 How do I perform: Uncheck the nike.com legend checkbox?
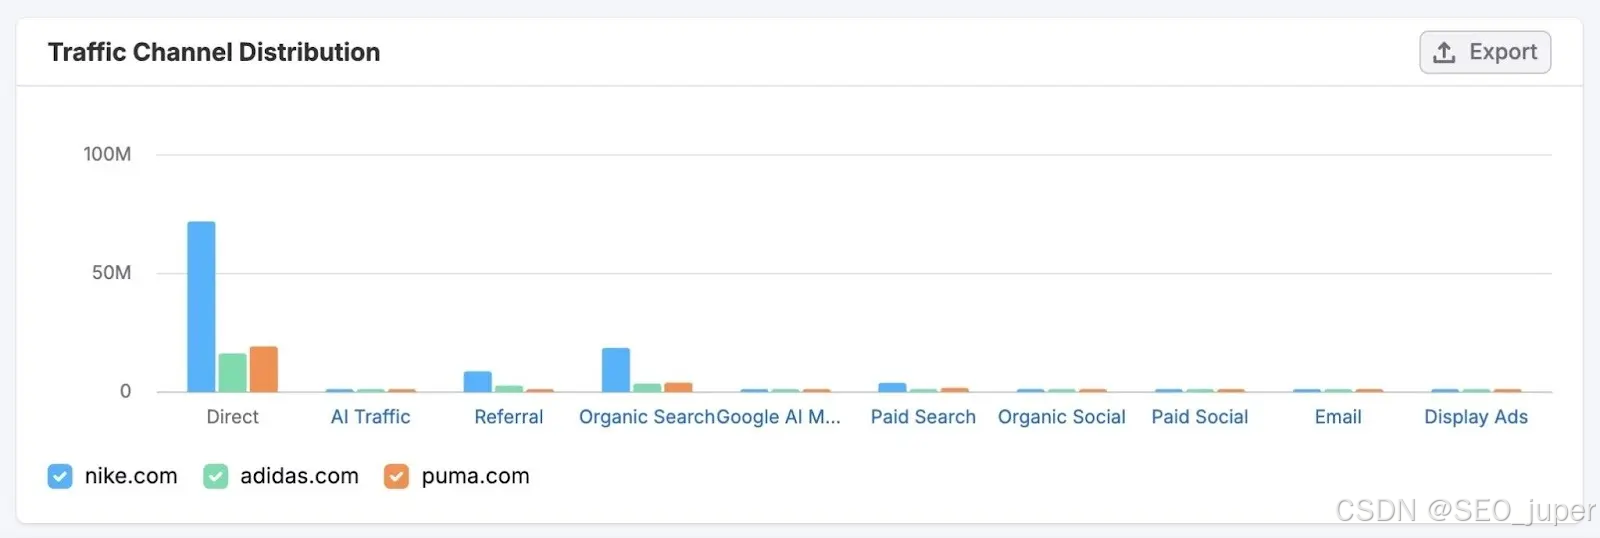coord(60,476)
